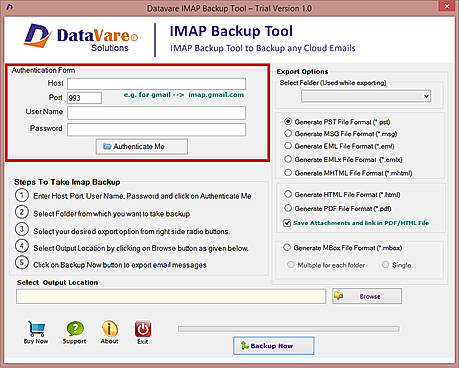Image resolution: width=459 pixels, height=368 pixels.
Task: Click the Backup Now button
Action: coord(274,346)
